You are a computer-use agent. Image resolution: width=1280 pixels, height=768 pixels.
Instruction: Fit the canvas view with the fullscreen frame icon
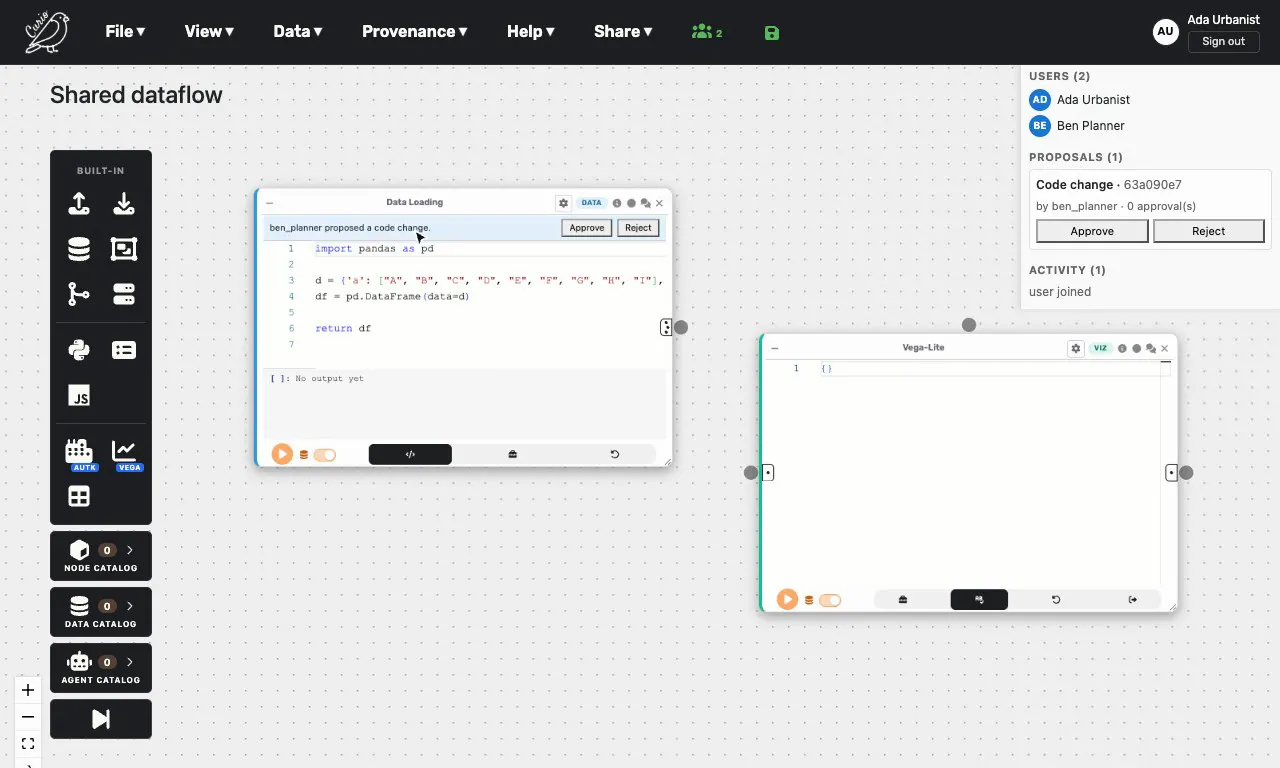point(28,744)
